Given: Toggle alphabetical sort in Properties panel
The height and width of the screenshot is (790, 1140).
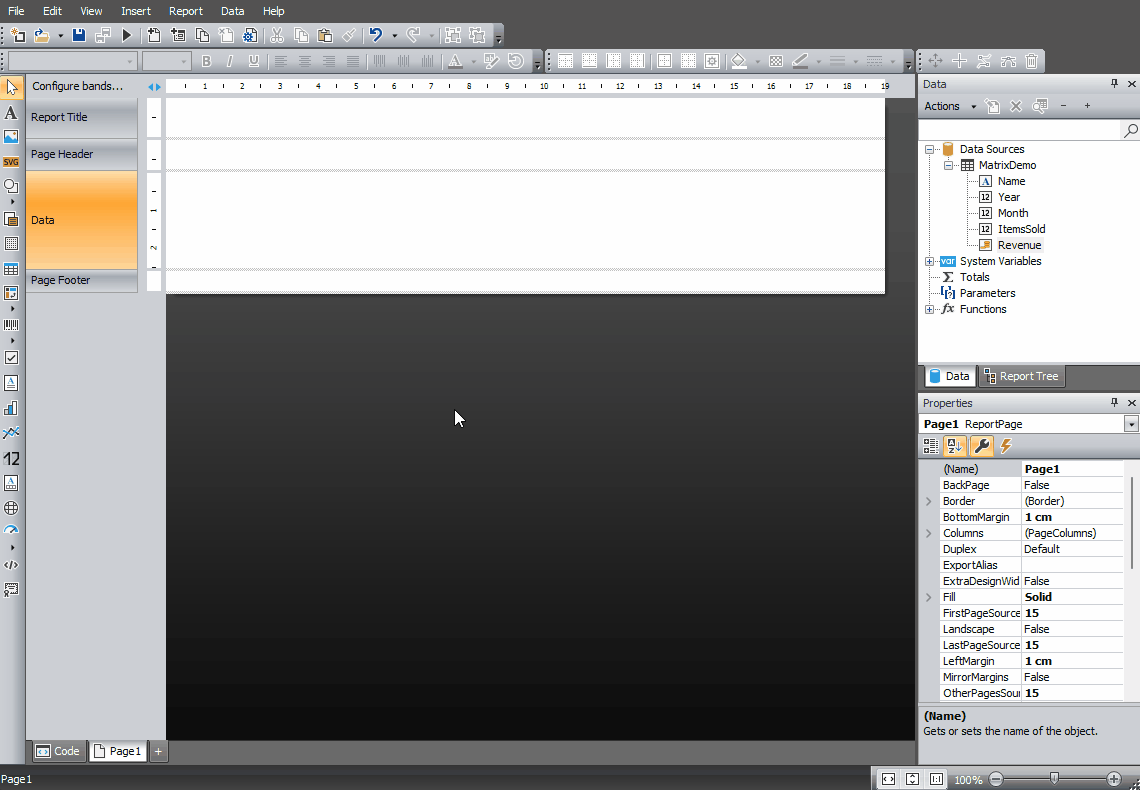Looking at the screenshot, I should tap(955, 446).
